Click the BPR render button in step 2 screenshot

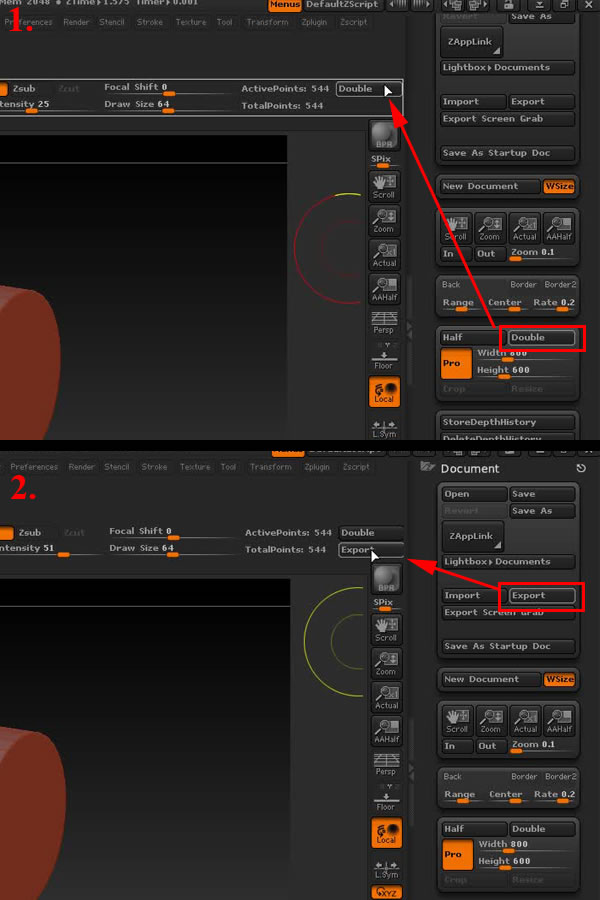pyautogui.click(x=386, y=579)
